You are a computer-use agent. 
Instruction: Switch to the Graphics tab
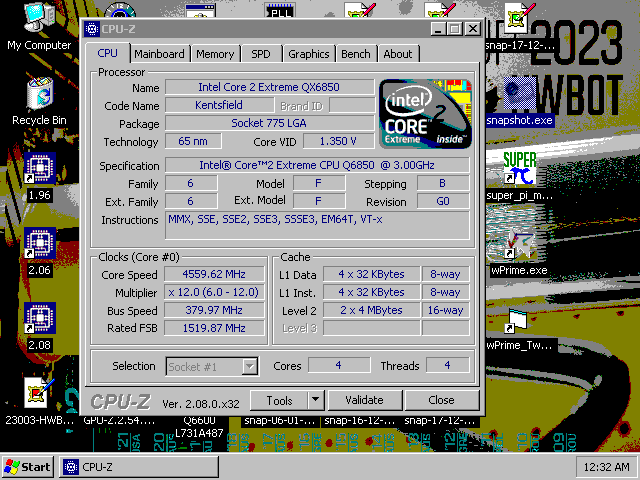pos(309,54)
